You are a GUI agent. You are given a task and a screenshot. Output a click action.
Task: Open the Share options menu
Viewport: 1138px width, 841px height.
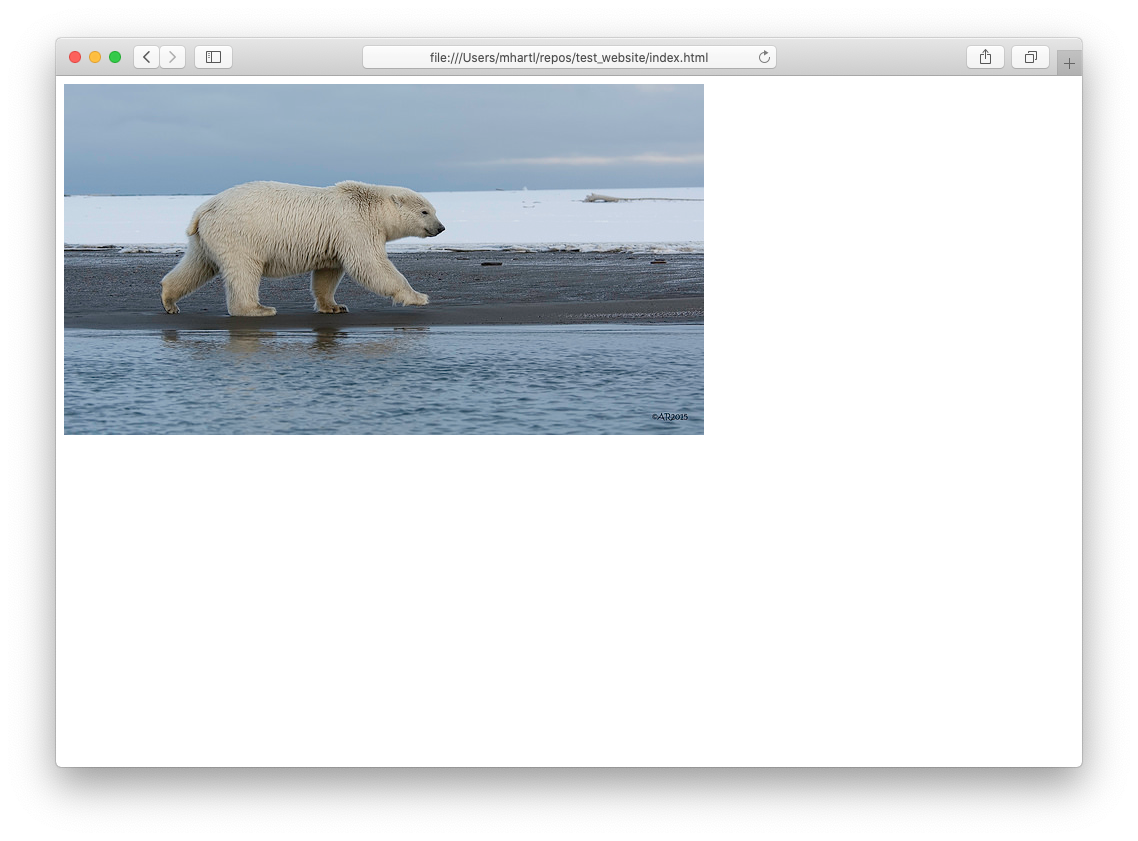pyautogui.click(x=985, y=57)
